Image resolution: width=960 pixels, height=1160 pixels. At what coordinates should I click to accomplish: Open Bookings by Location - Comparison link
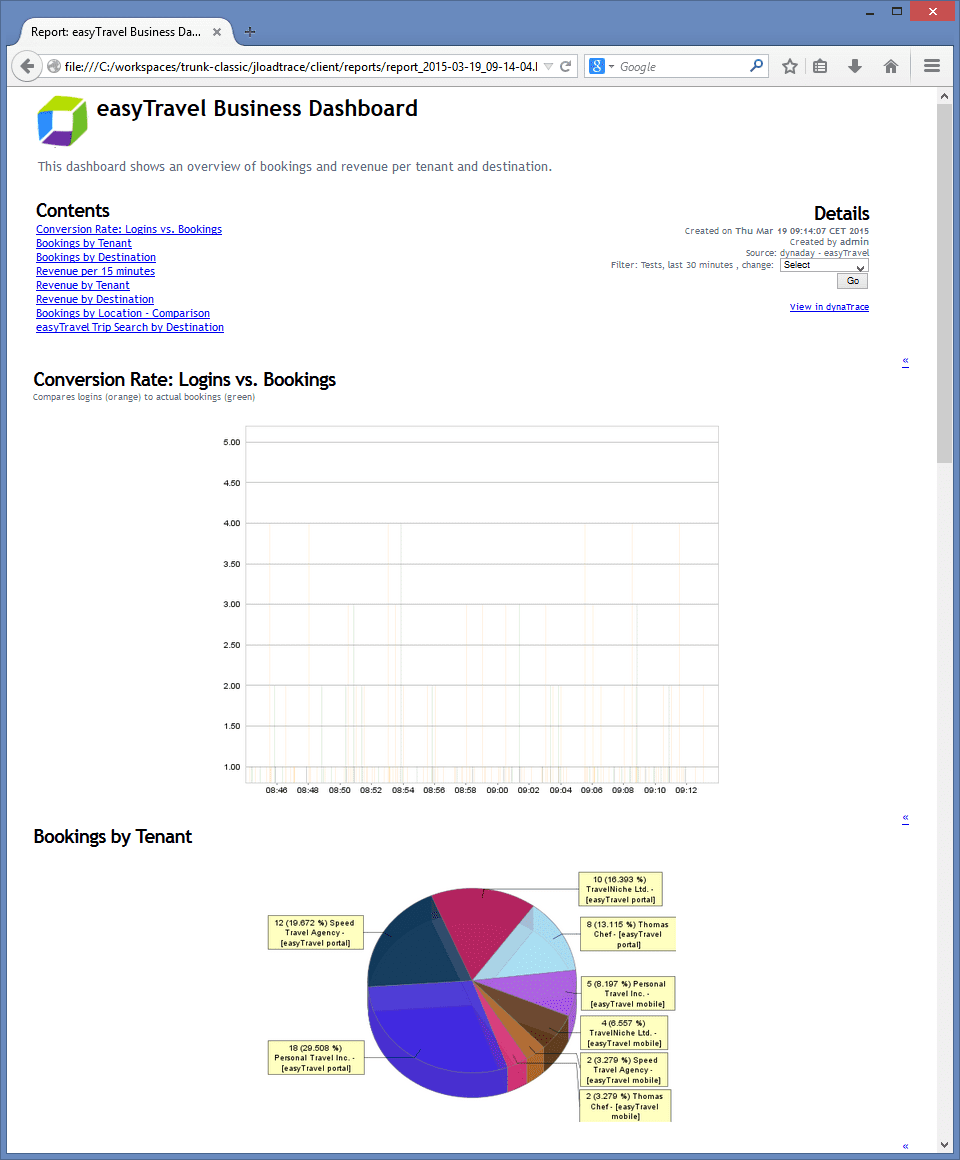point(123,314)
